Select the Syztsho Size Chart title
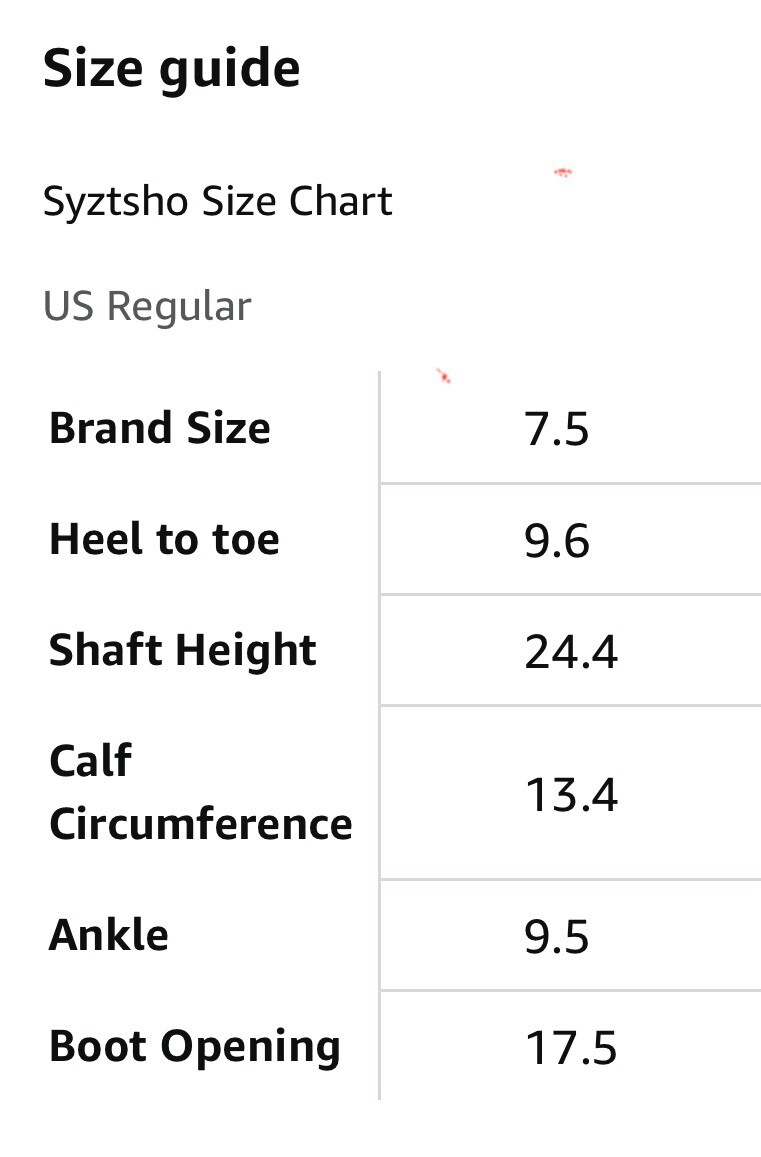Screen dimensions: 761x1157 pyautogui.click(x=217, y=202)
